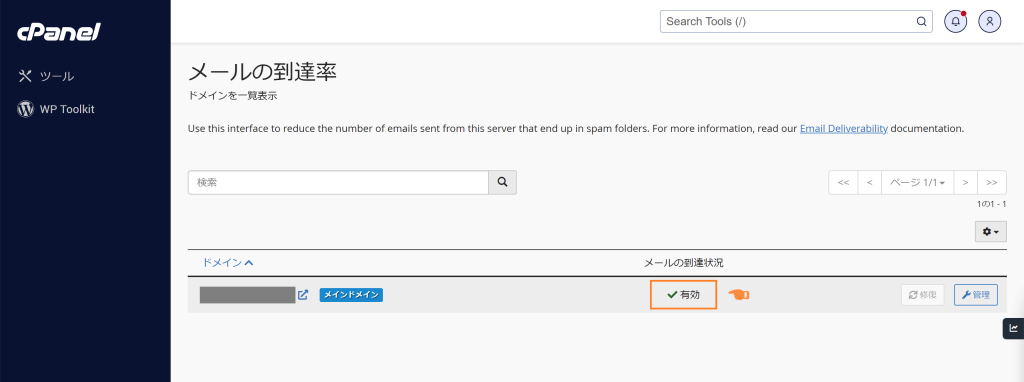Image resolution: width=1024 pixels, height=382 pixels.
Task: Click the magnifier icon in Search Tools
Action: pos(921,22)
